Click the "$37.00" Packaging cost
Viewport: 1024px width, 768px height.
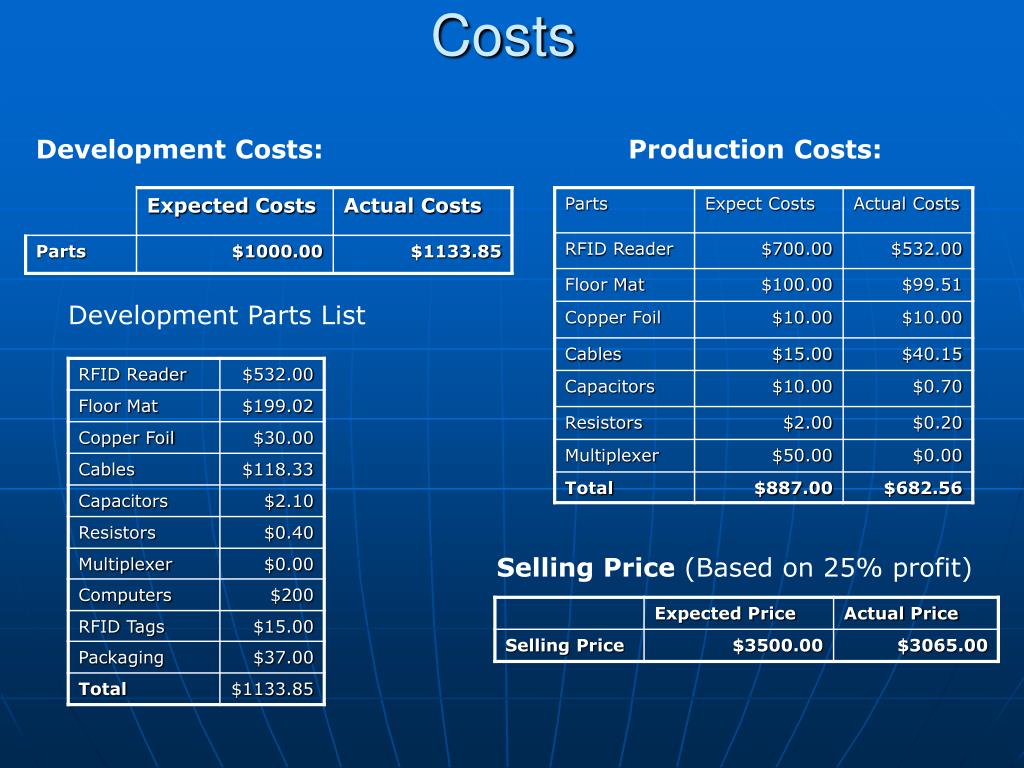(x=283, y=657)
